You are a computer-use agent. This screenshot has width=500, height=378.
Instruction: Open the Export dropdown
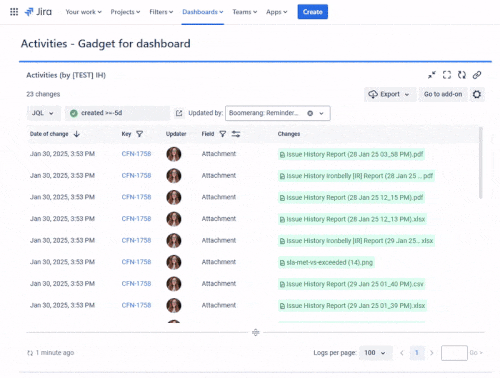coord(390,94)
